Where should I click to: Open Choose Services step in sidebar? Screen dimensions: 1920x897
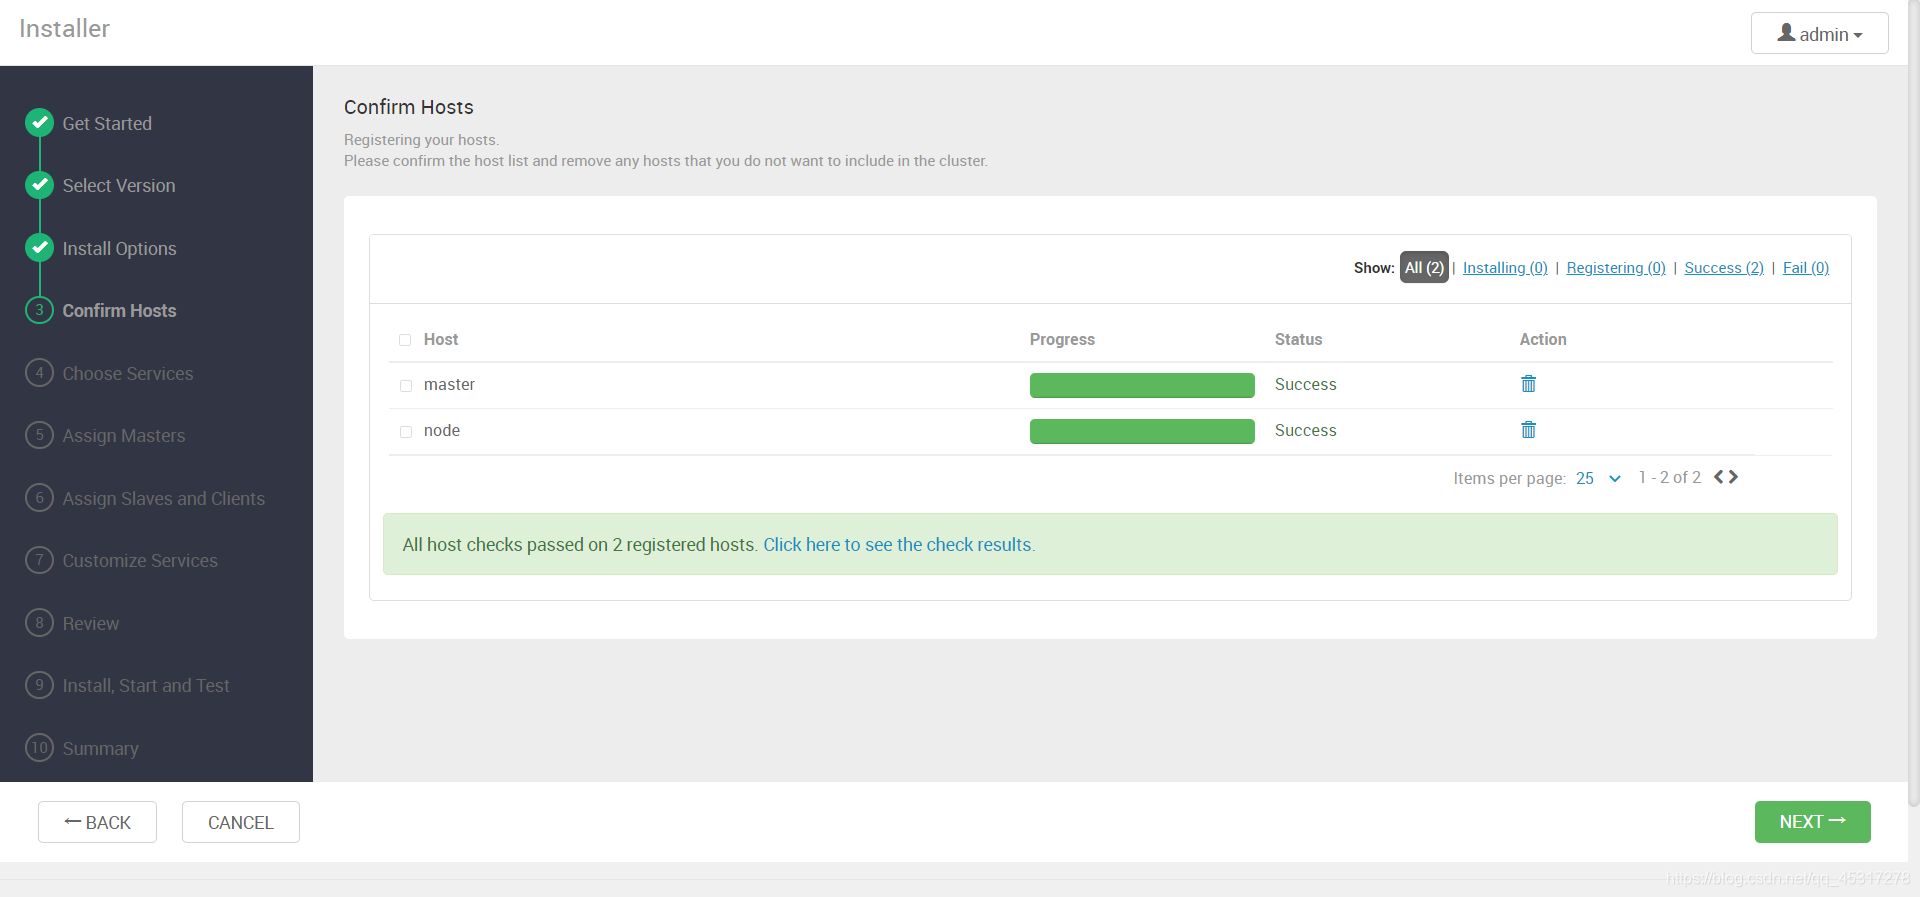(128, 374)
